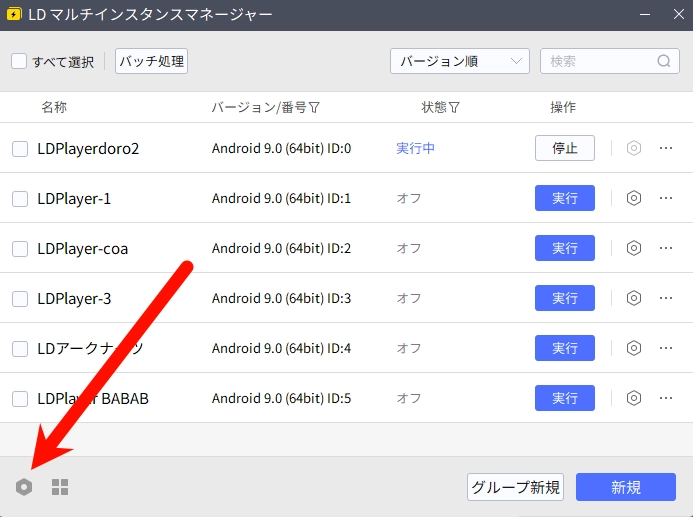Expand the 状態 column filter

454,108
